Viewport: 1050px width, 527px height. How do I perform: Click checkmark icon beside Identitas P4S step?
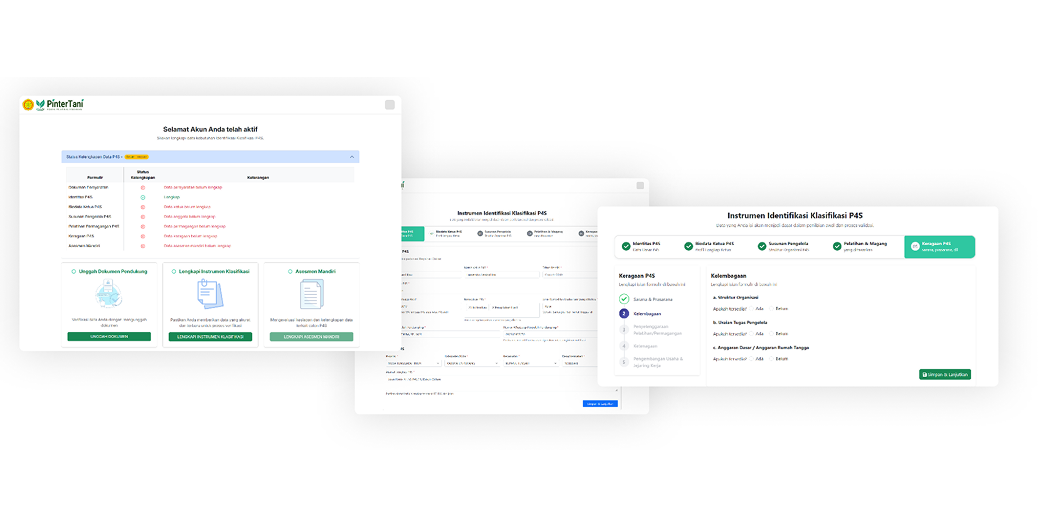tap(626, 246)
